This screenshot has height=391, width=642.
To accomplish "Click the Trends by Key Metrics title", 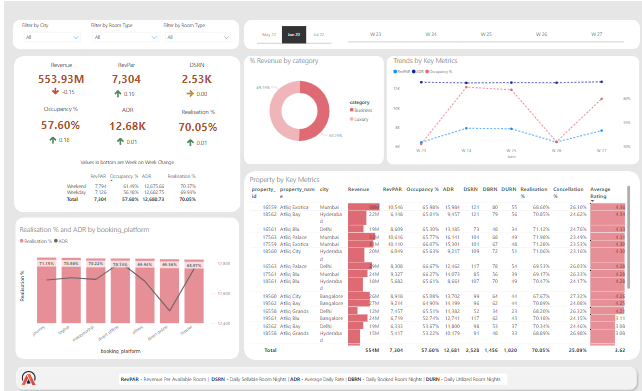I will (425, 61).
